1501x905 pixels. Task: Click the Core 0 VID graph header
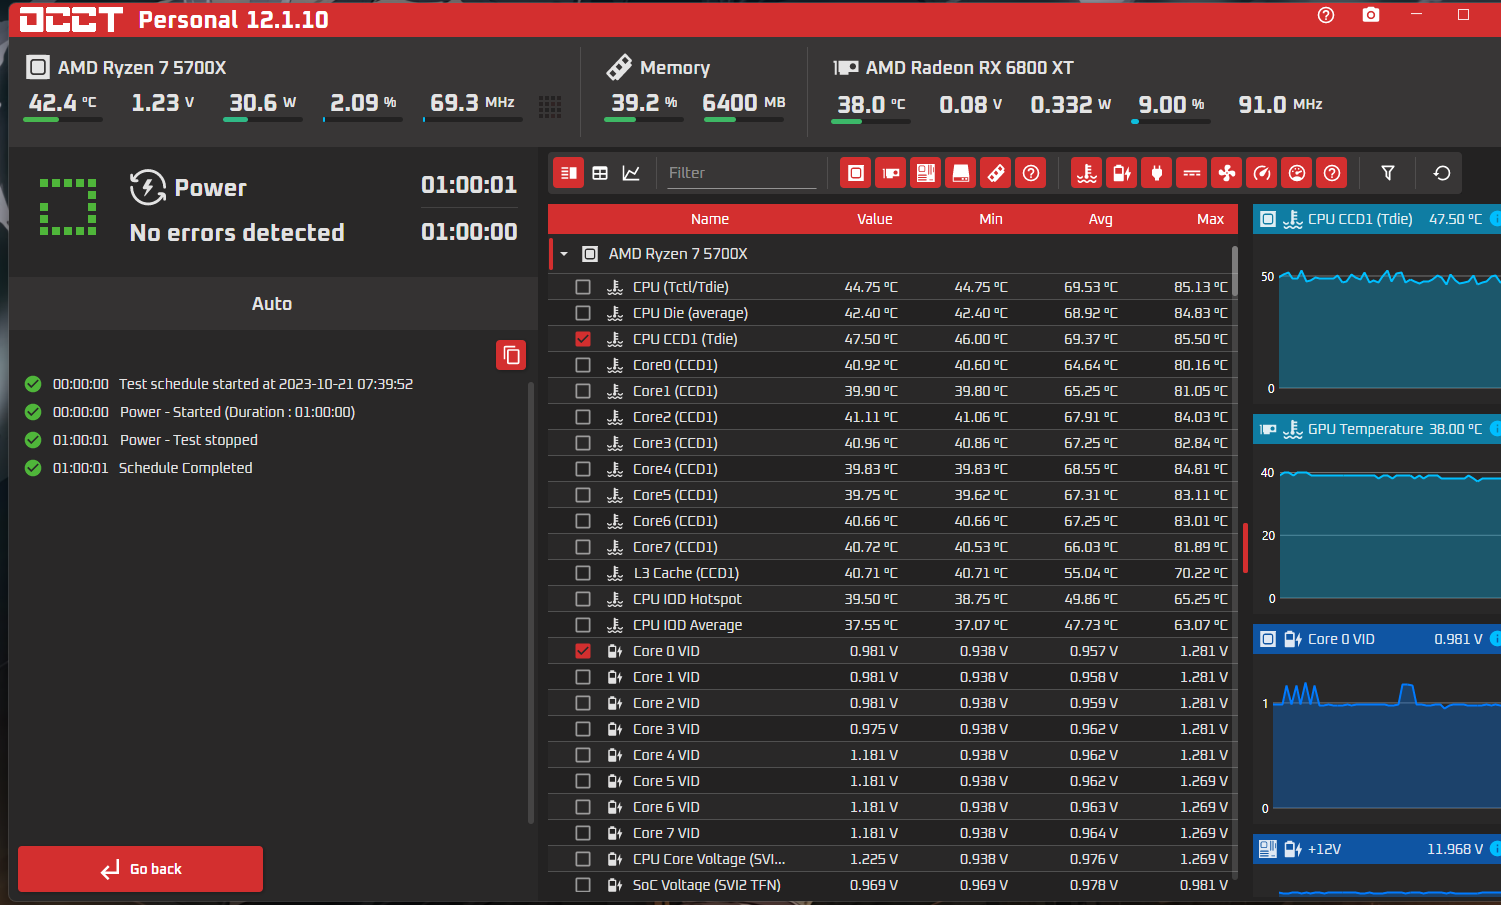tap(1377, 639)
